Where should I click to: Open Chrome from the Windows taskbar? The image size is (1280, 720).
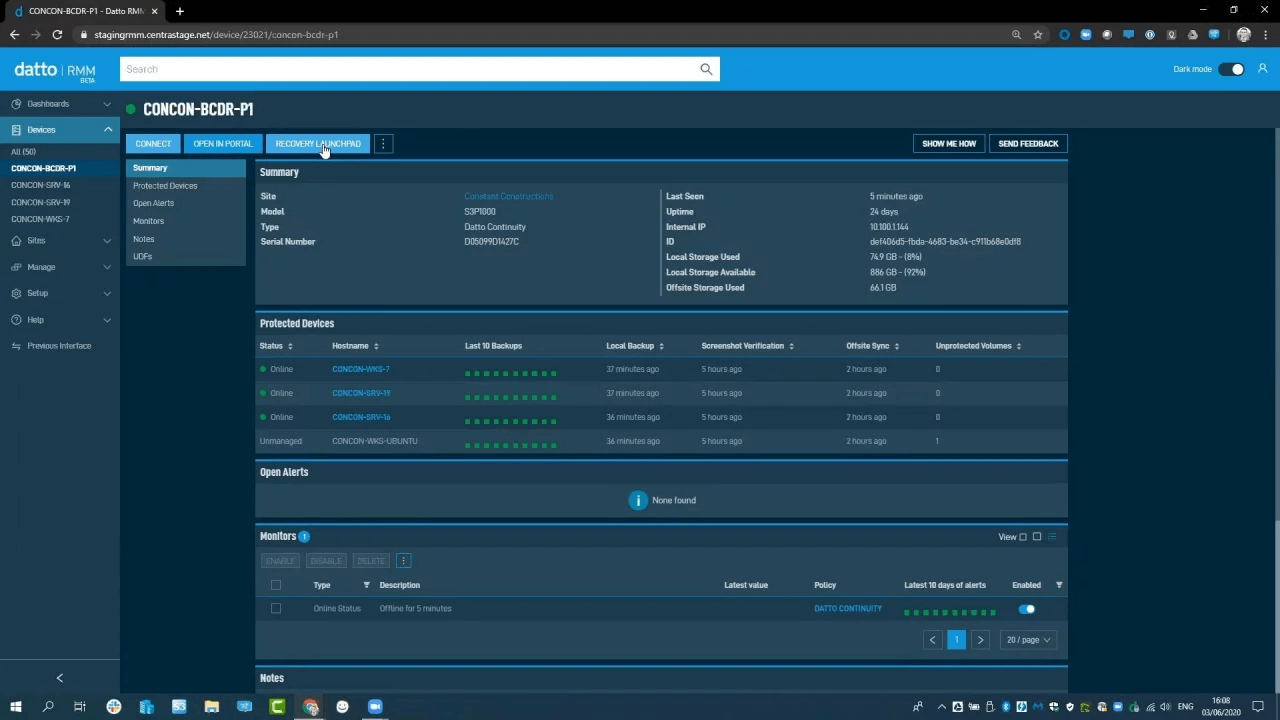pyautogui.click(x=310, y=707)
